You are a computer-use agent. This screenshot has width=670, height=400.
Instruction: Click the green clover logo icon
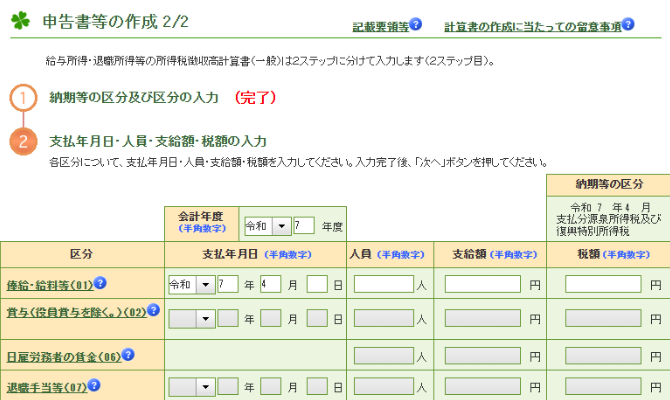point(21,22)
